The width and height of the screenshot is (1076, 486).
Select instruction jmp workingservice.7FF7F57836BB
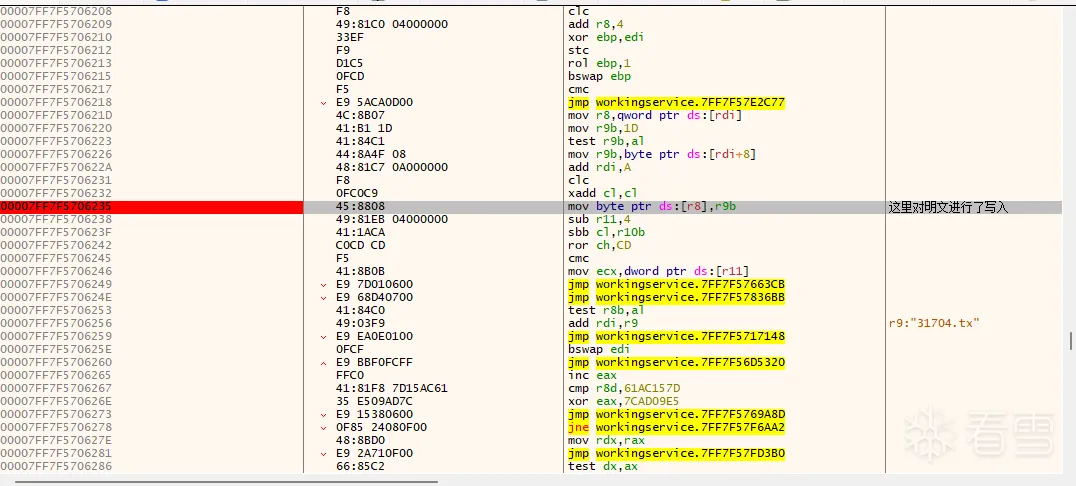[x=677, y=297]
